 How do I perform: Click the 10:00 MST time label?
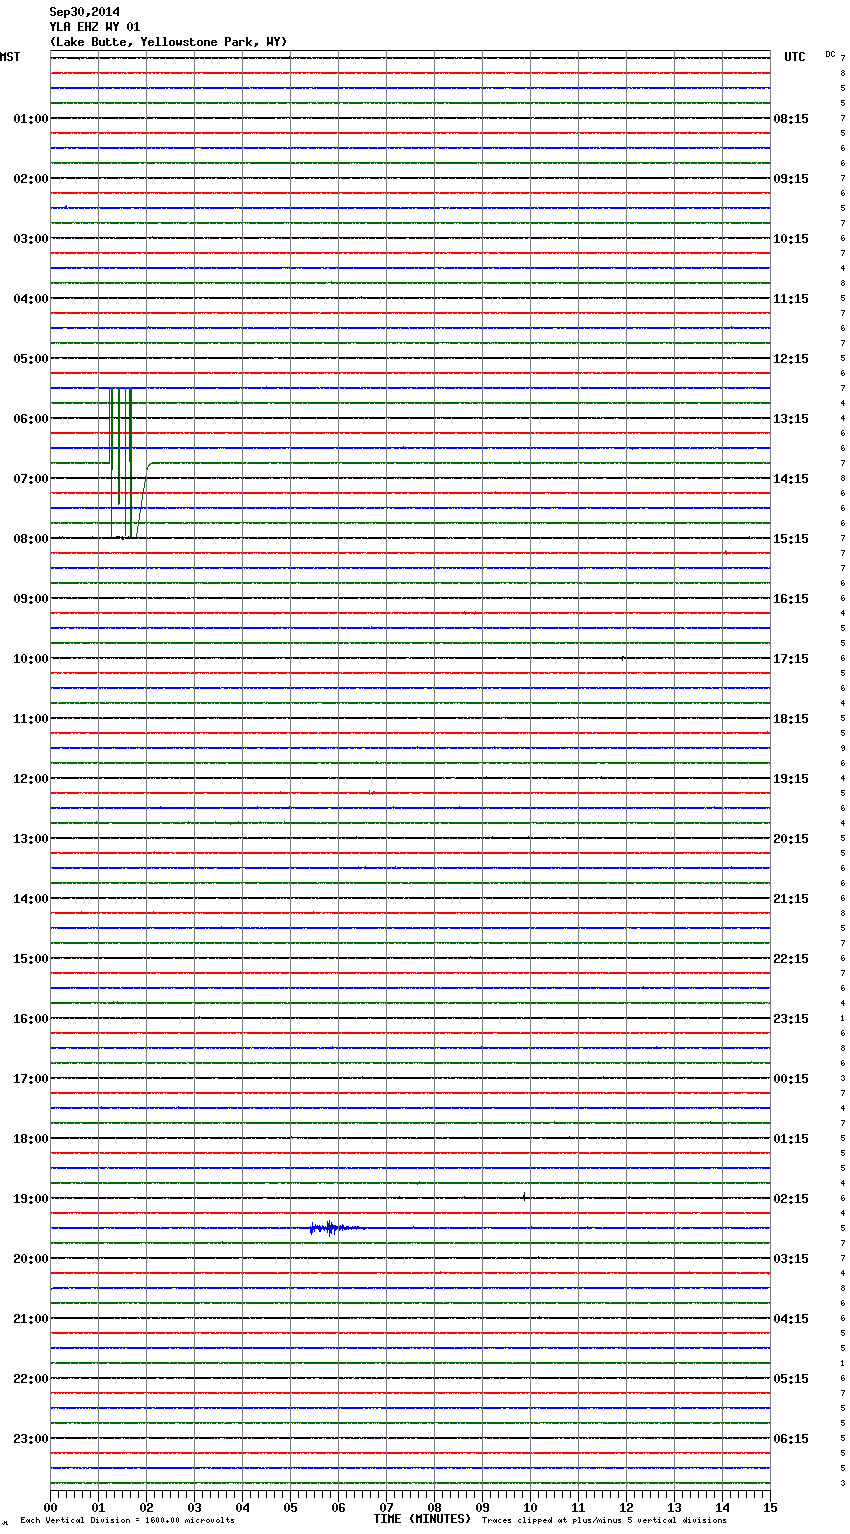pos(31,659)
